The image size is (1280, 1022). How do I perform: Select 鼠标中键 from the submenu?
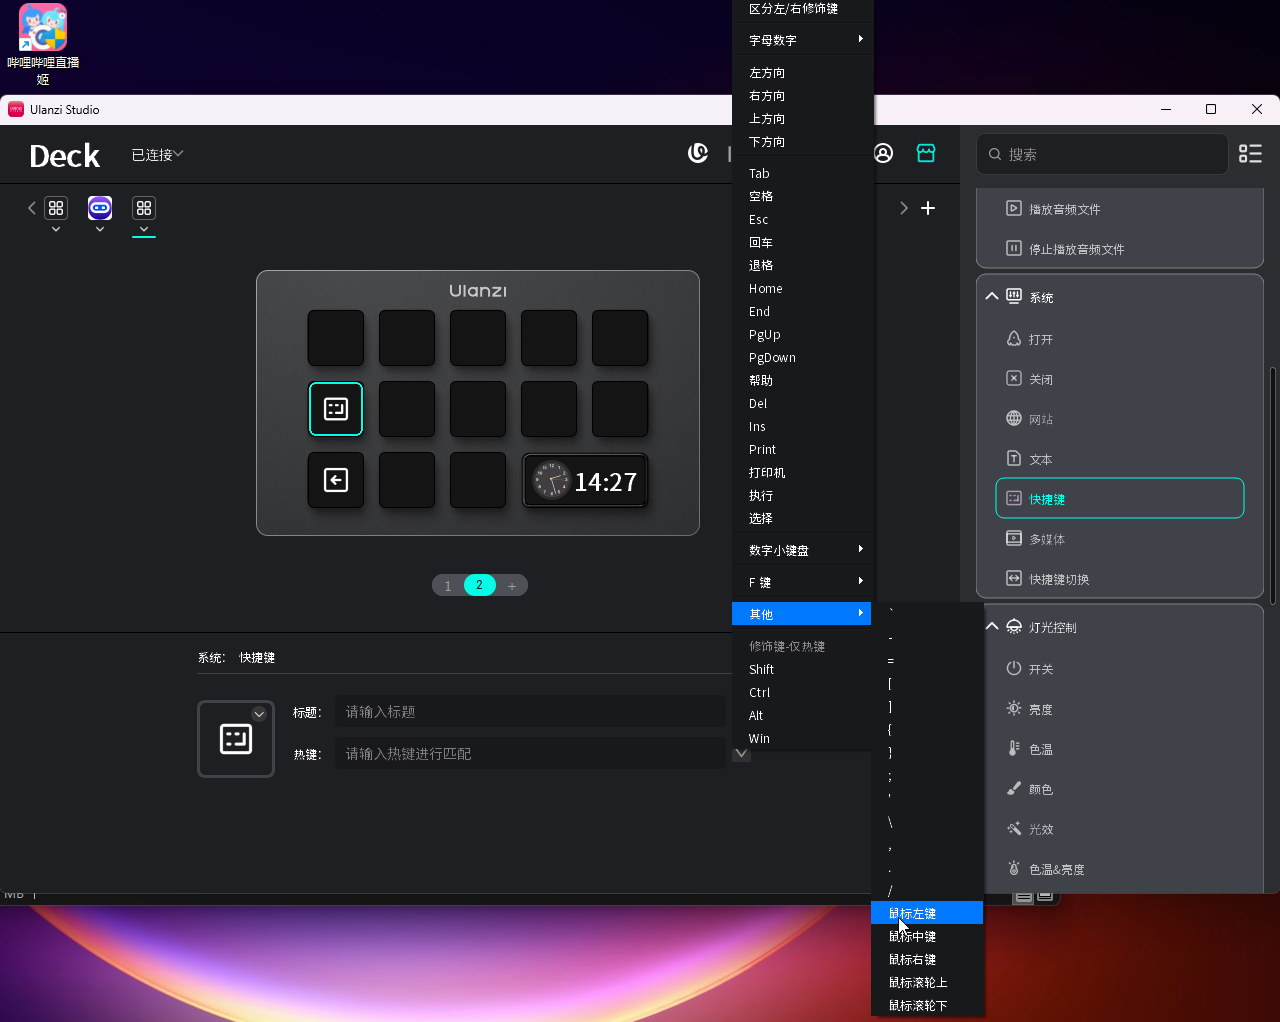pos(913,937)
